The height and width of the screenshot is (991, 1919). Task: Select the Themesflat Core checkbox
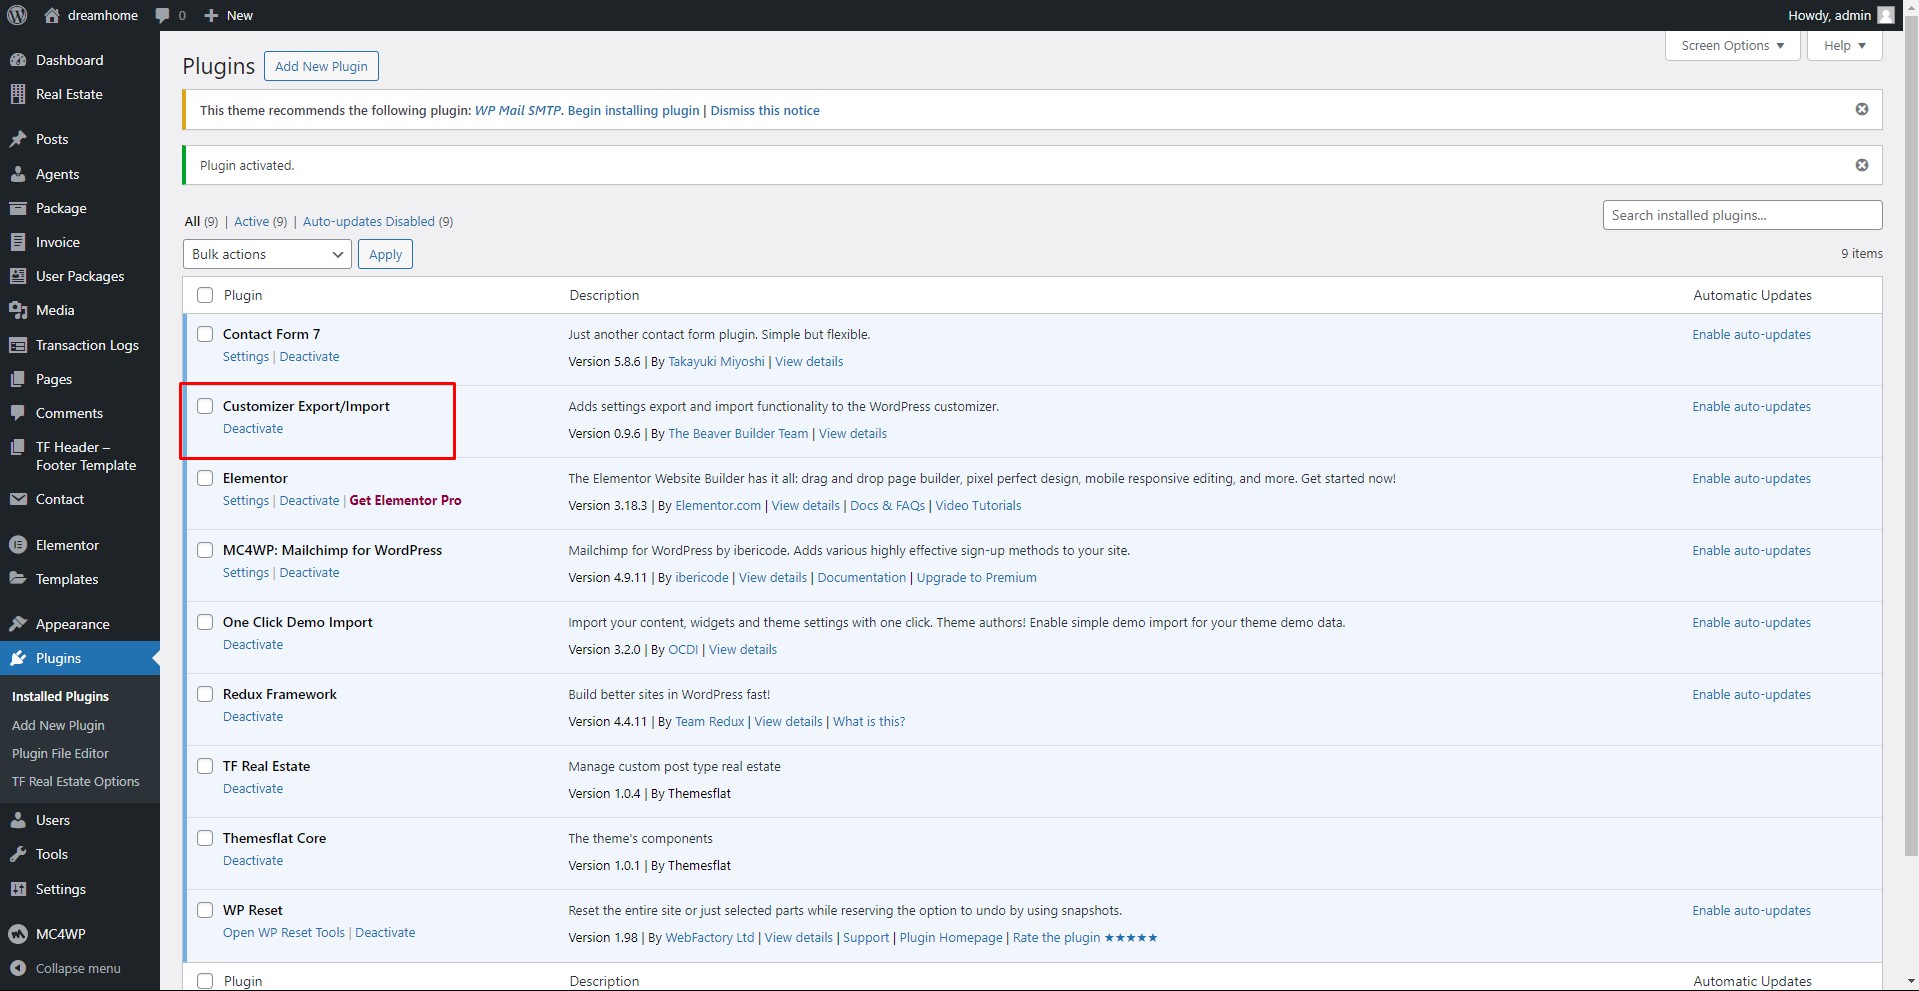pos(205,838)
